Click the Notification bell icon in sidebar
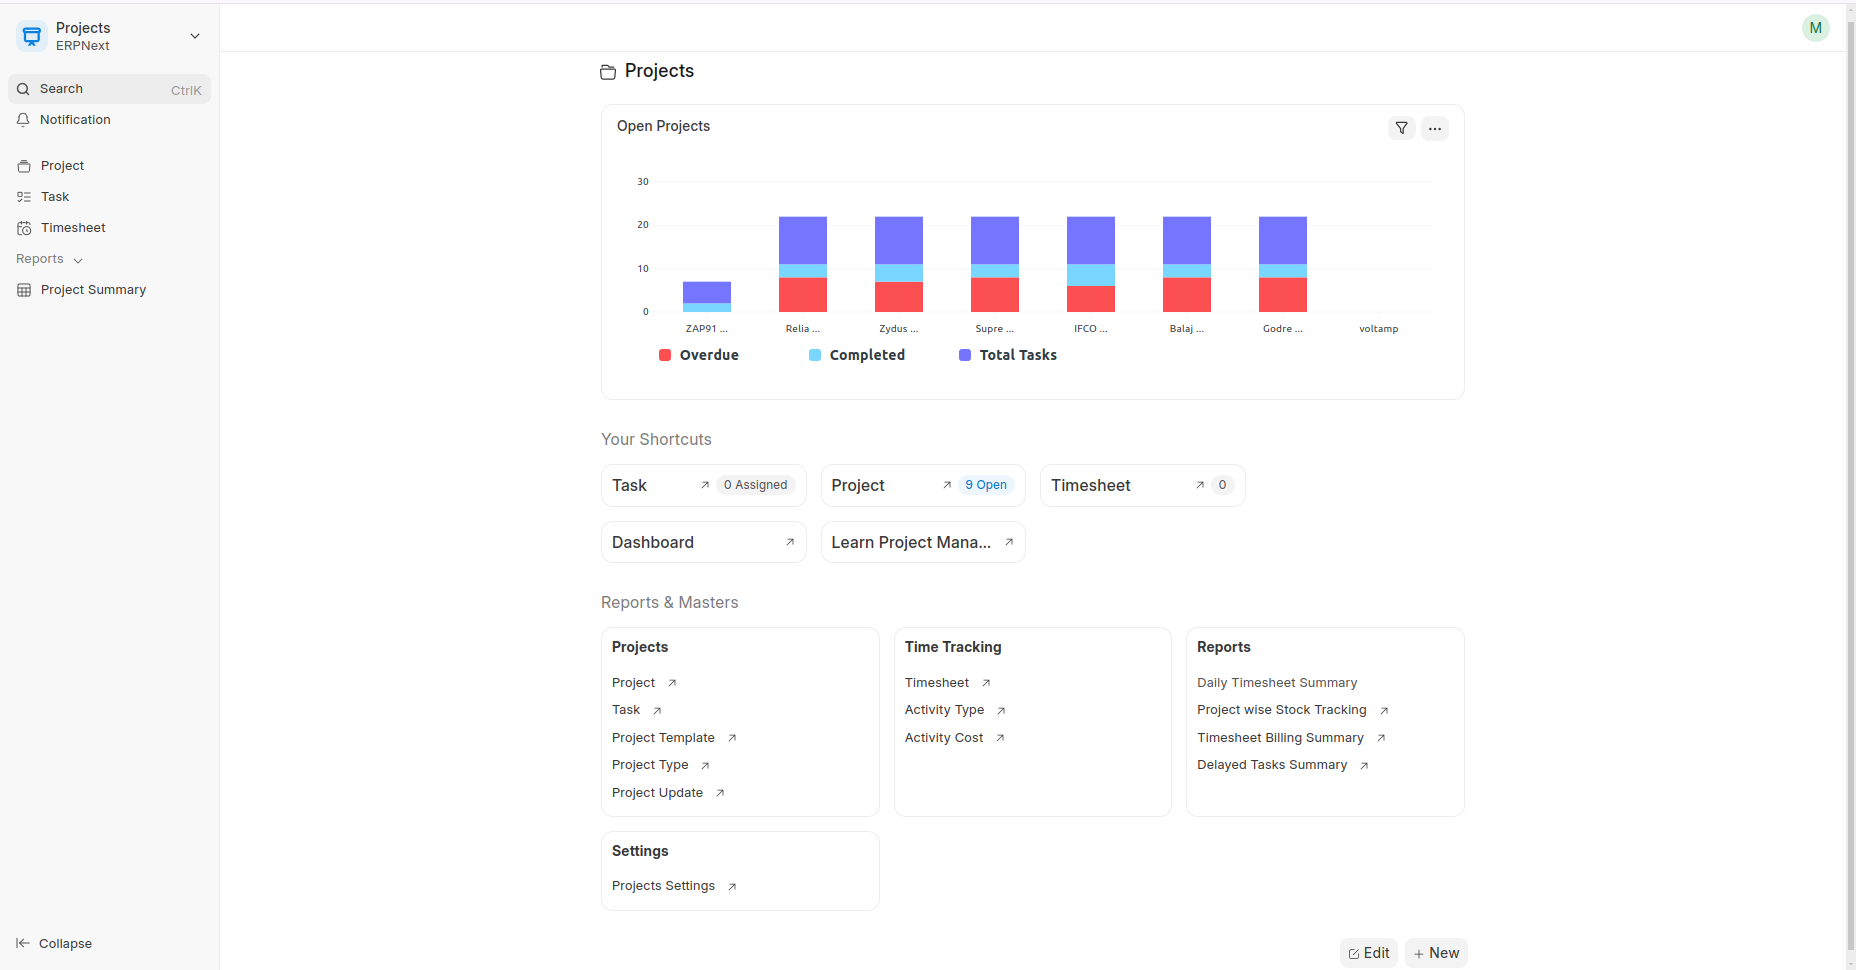 coord(23,120)
